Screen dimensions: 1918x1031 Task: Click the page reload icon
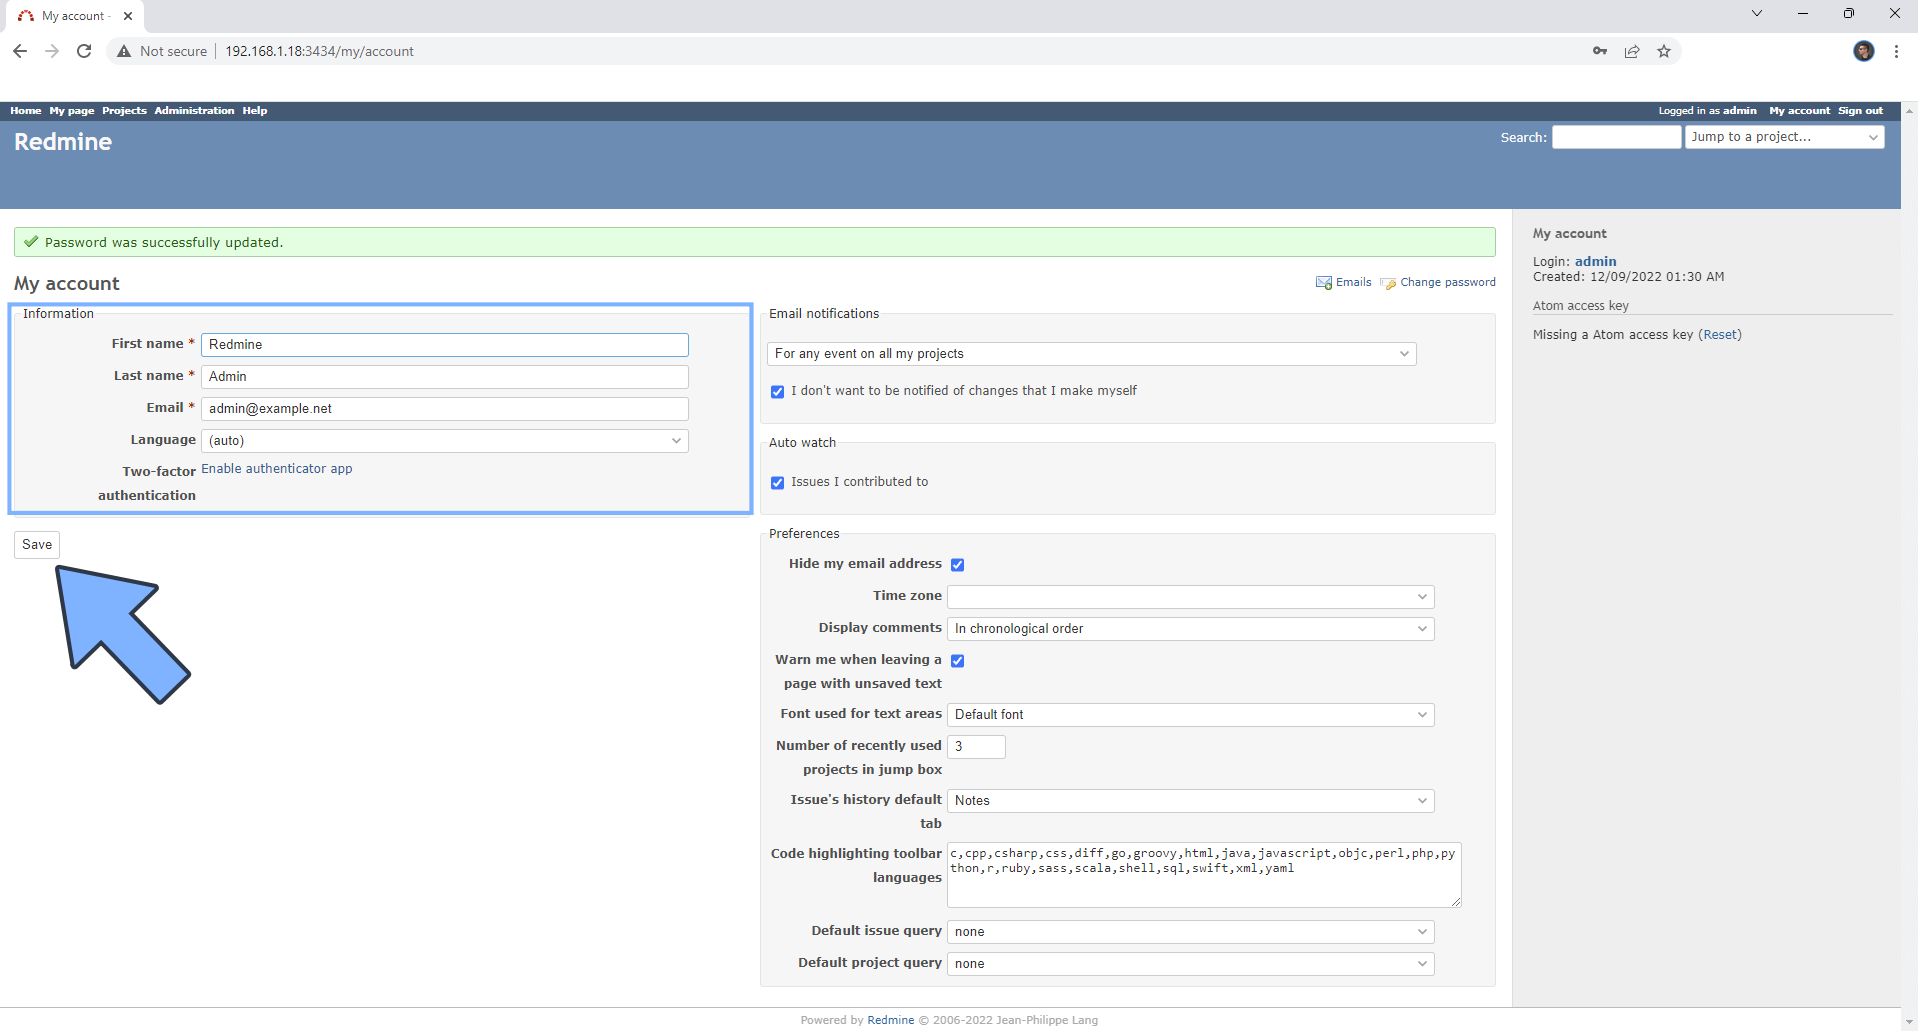[x=84, y=51]
